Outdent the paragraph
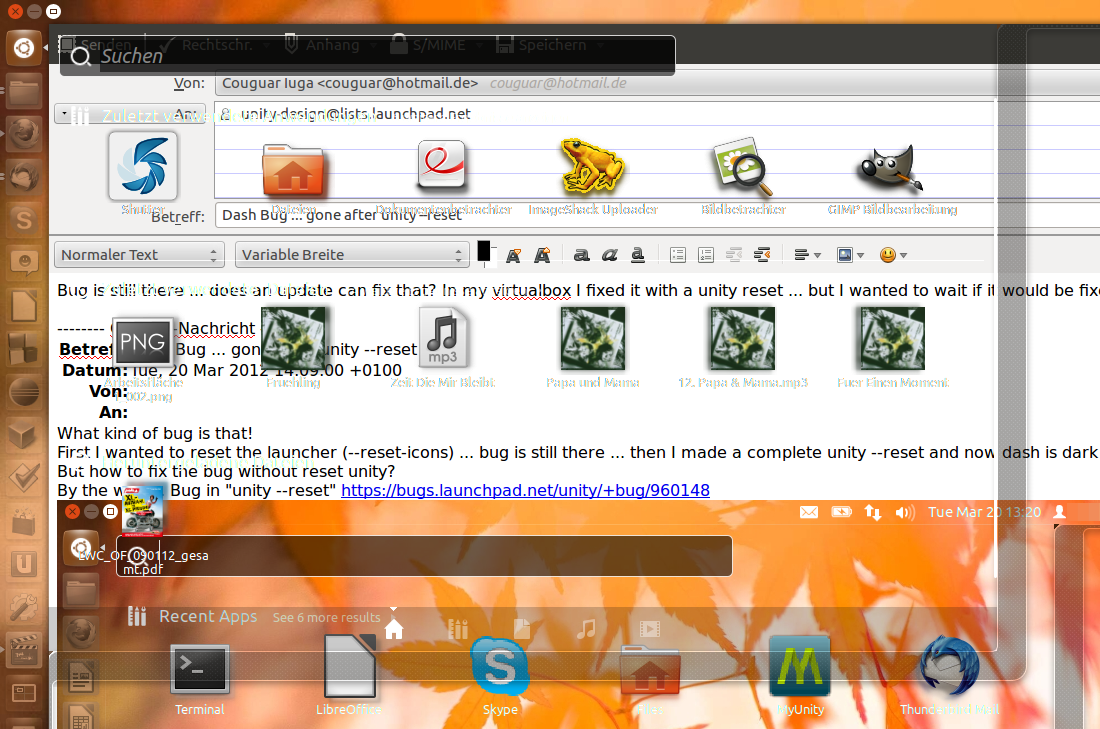Image resolution: width=1100 pixels, height=729 pixels. pyautogui.click(x=734, y=255)
